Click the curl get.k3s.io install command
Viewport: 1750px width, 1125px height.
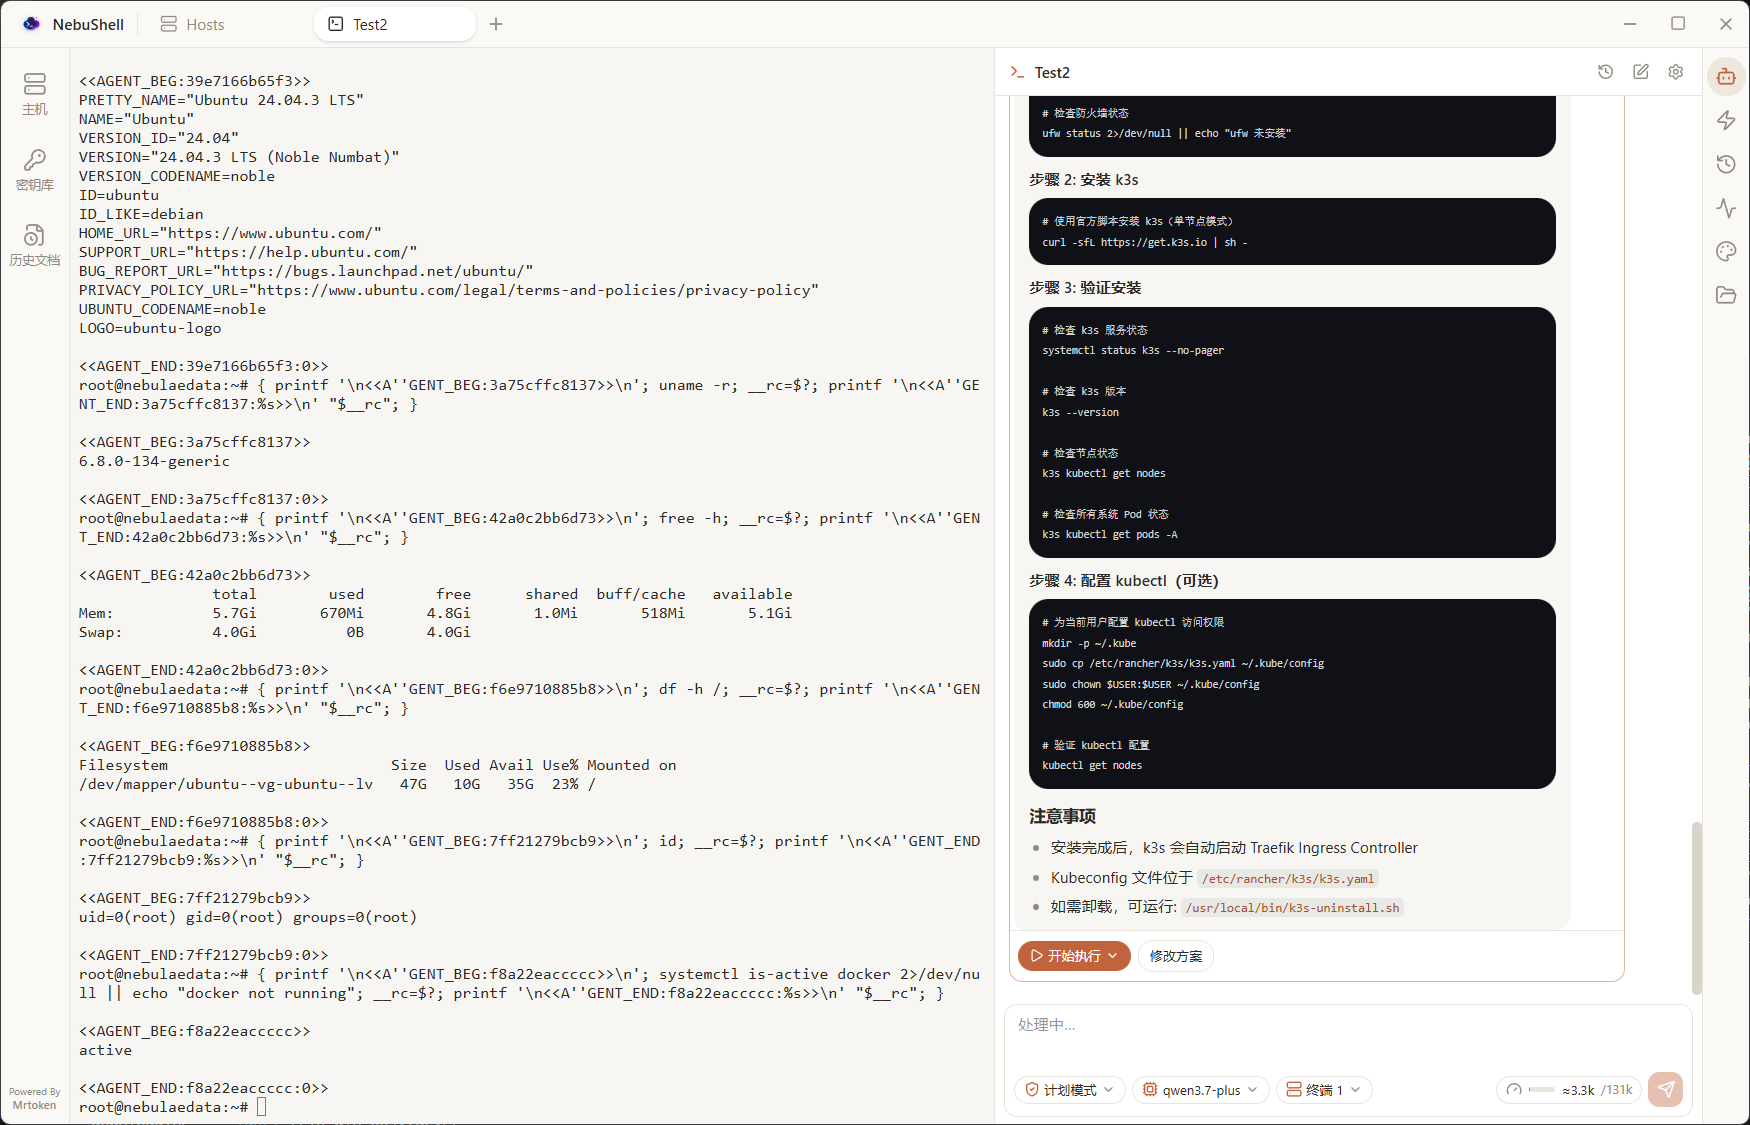[1145, 242]
